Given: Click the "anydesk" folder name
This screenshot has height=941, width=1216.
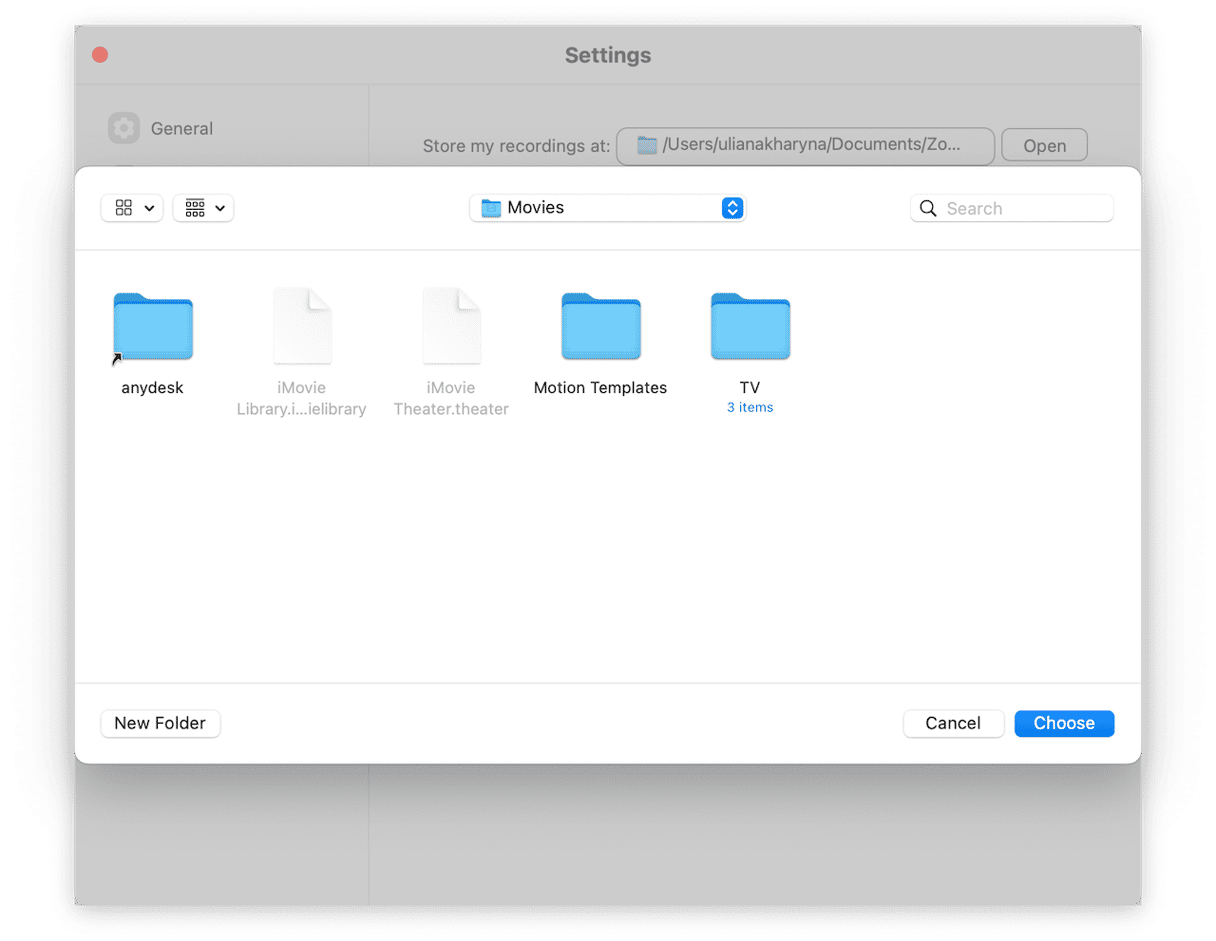Looking at the screenshot, I should 152,388.
